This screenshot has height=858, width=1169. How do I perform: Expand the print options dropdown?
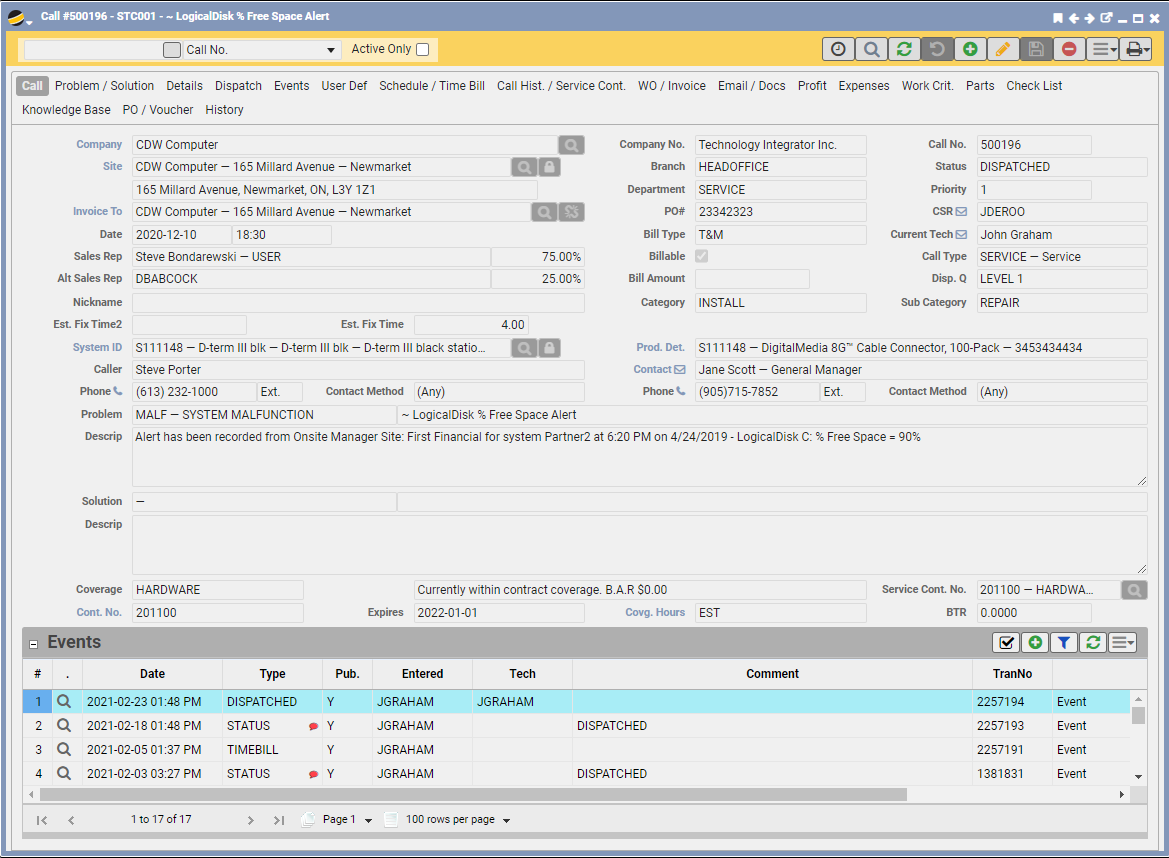coord(1135,49)
